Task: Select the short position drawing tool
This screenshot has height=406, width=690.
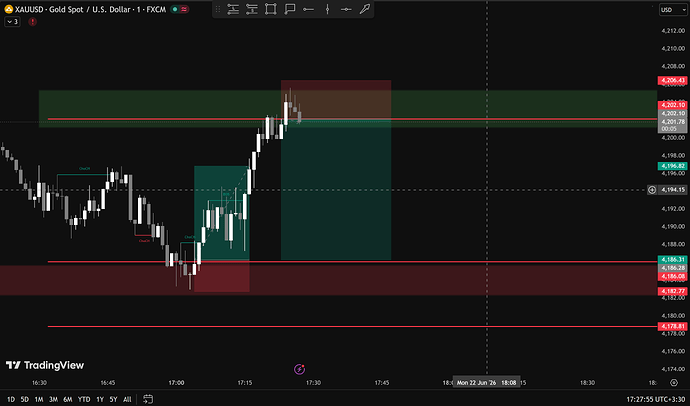Action: coord(252,9)
